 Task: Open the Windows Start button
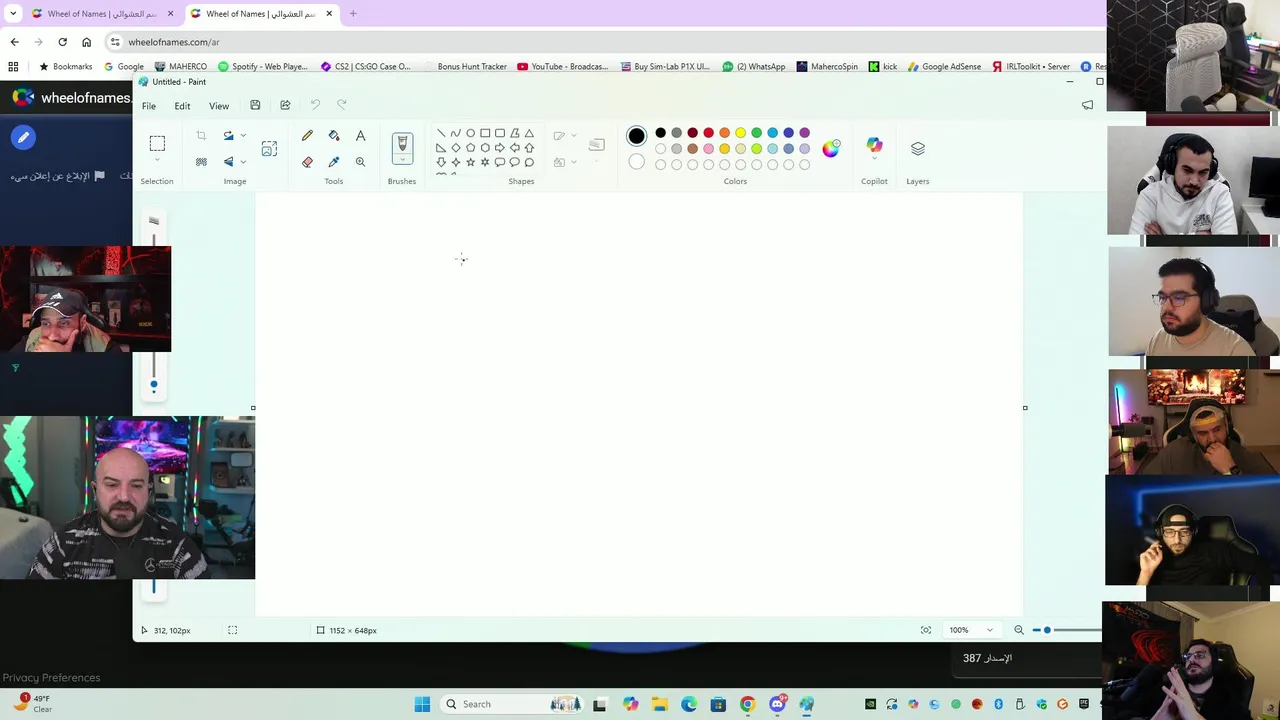pyautogui.click(x=422, y=704)
